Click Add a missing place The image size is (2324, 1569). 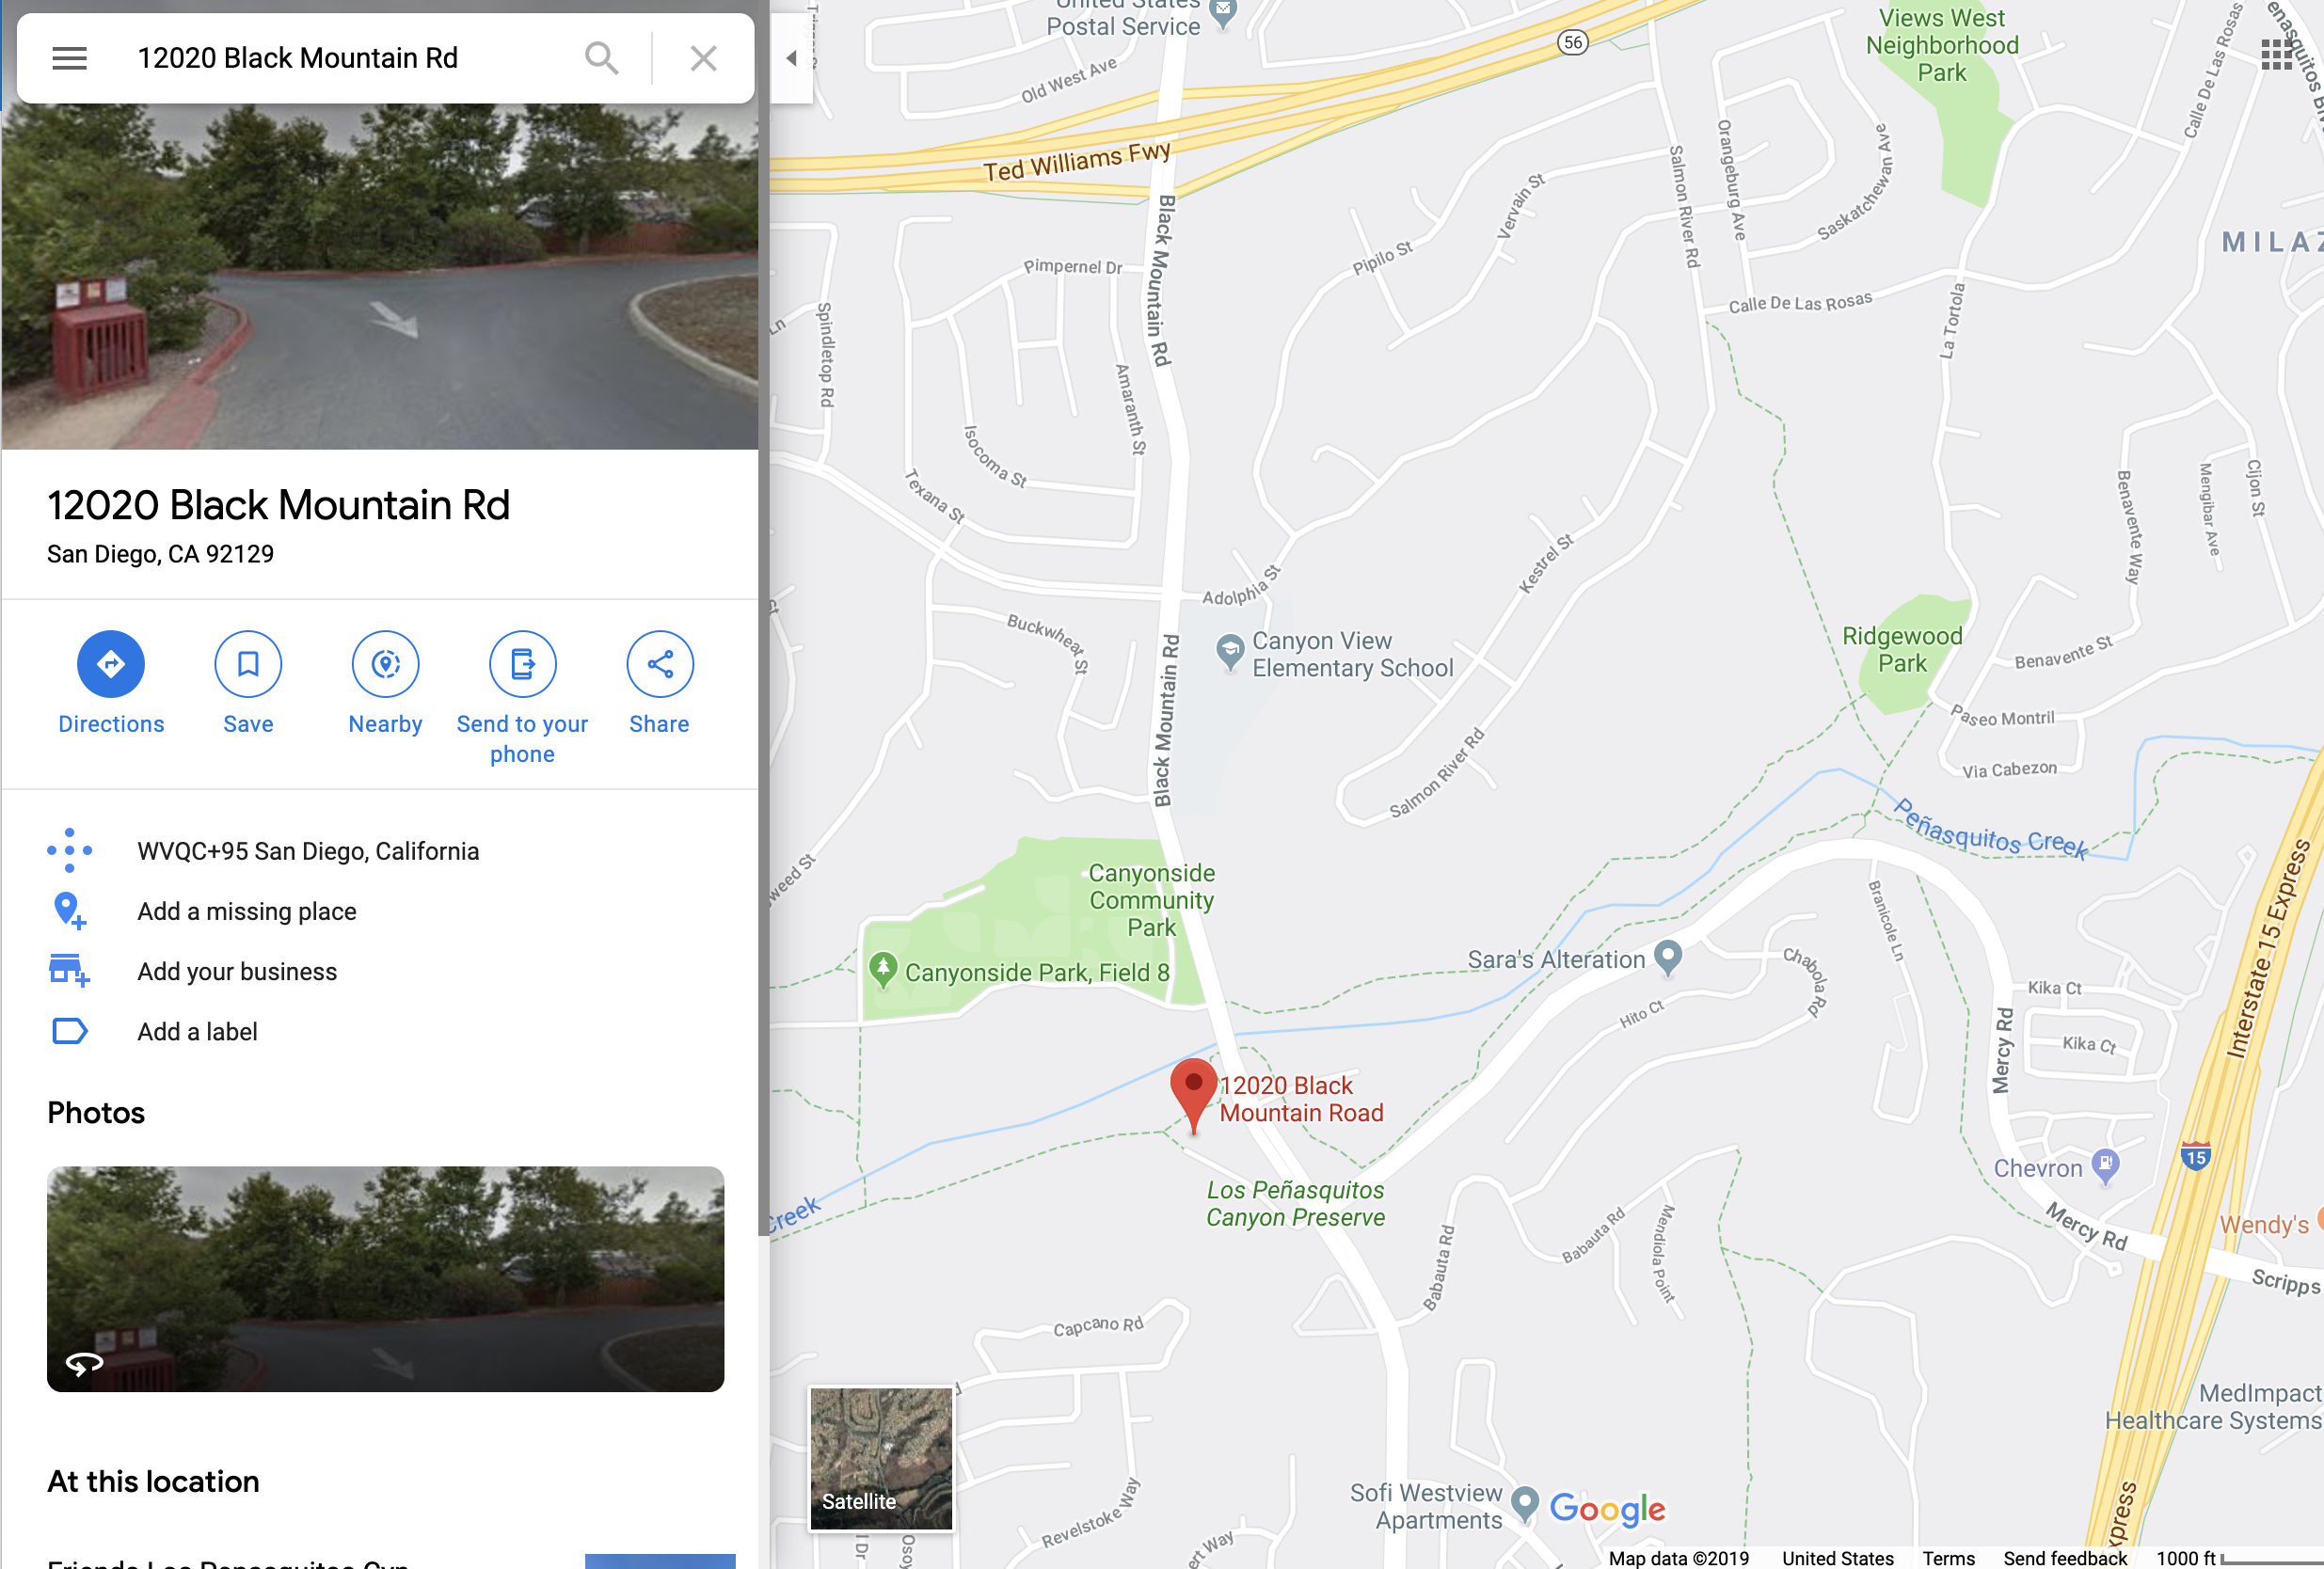tap(246, 911)
